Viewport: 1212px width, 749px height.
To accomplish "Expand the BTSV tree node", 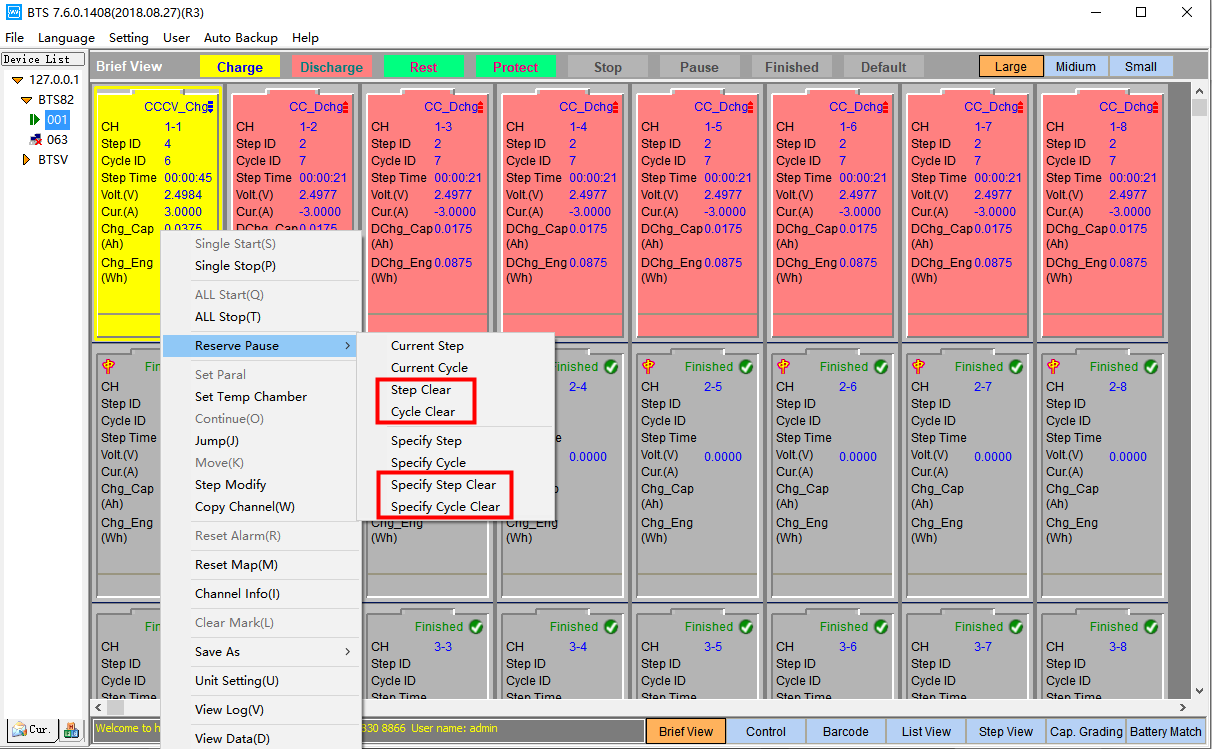I will pyautogui.click(x=27, y=159).
